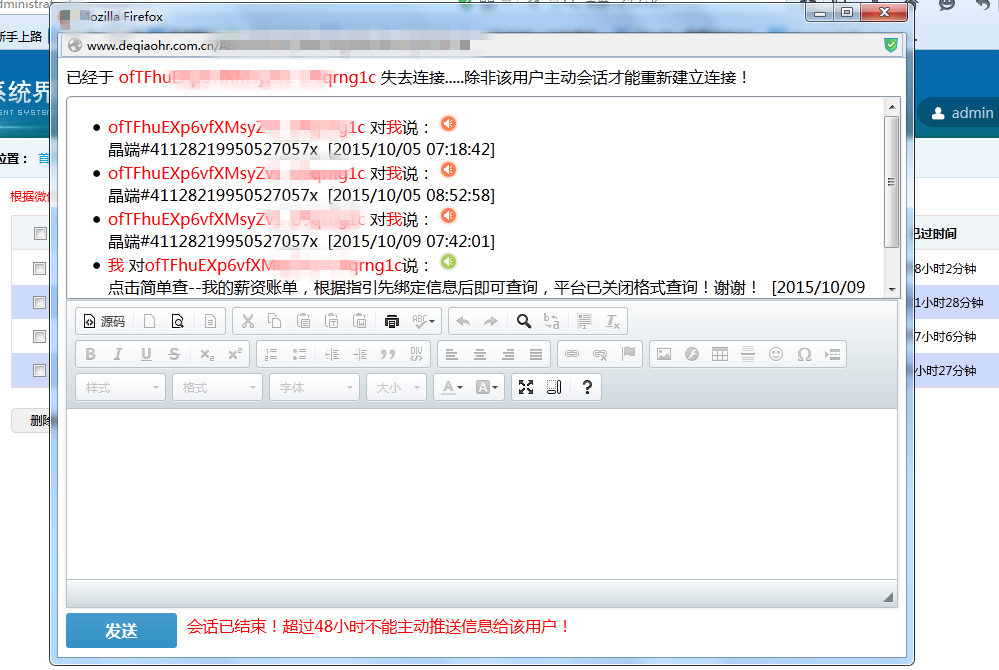
Task: Toggle Italic formatting
Action: [118, 355]
